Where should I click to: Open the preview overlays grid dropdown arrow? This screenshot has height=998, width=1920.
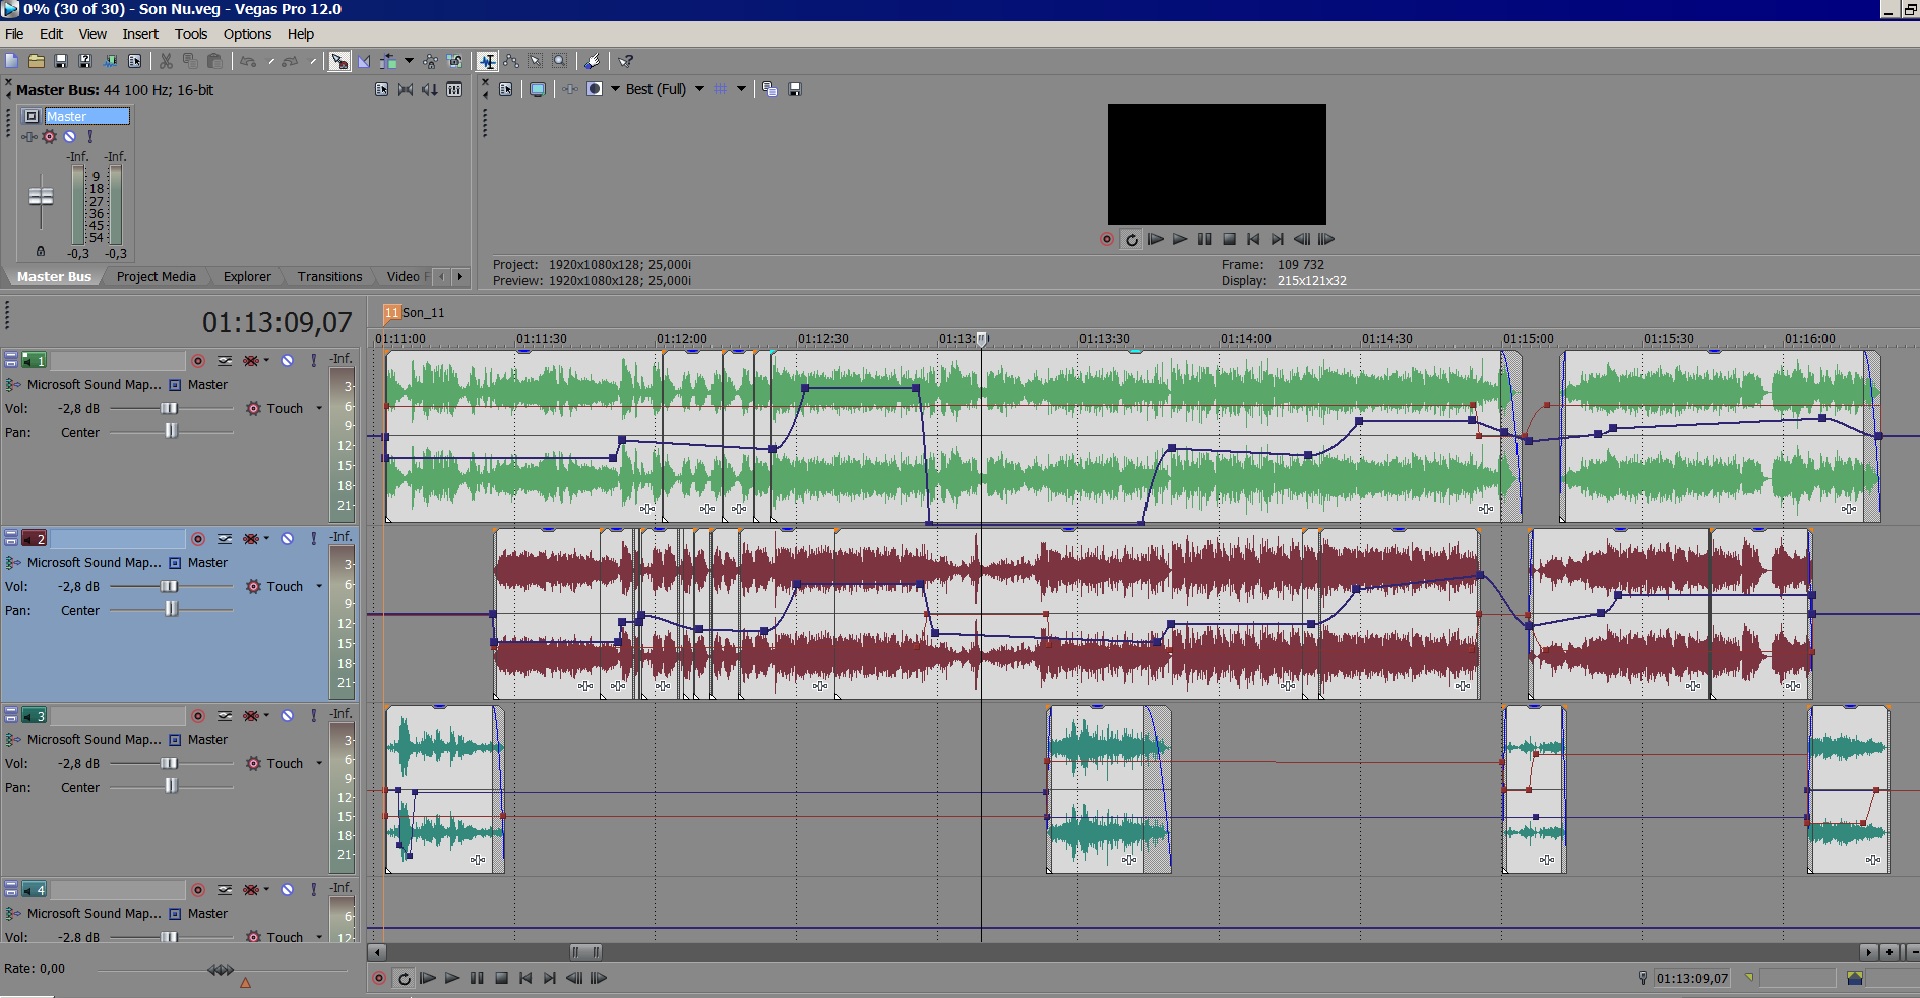pyautogui.click(x=741, y=89)
